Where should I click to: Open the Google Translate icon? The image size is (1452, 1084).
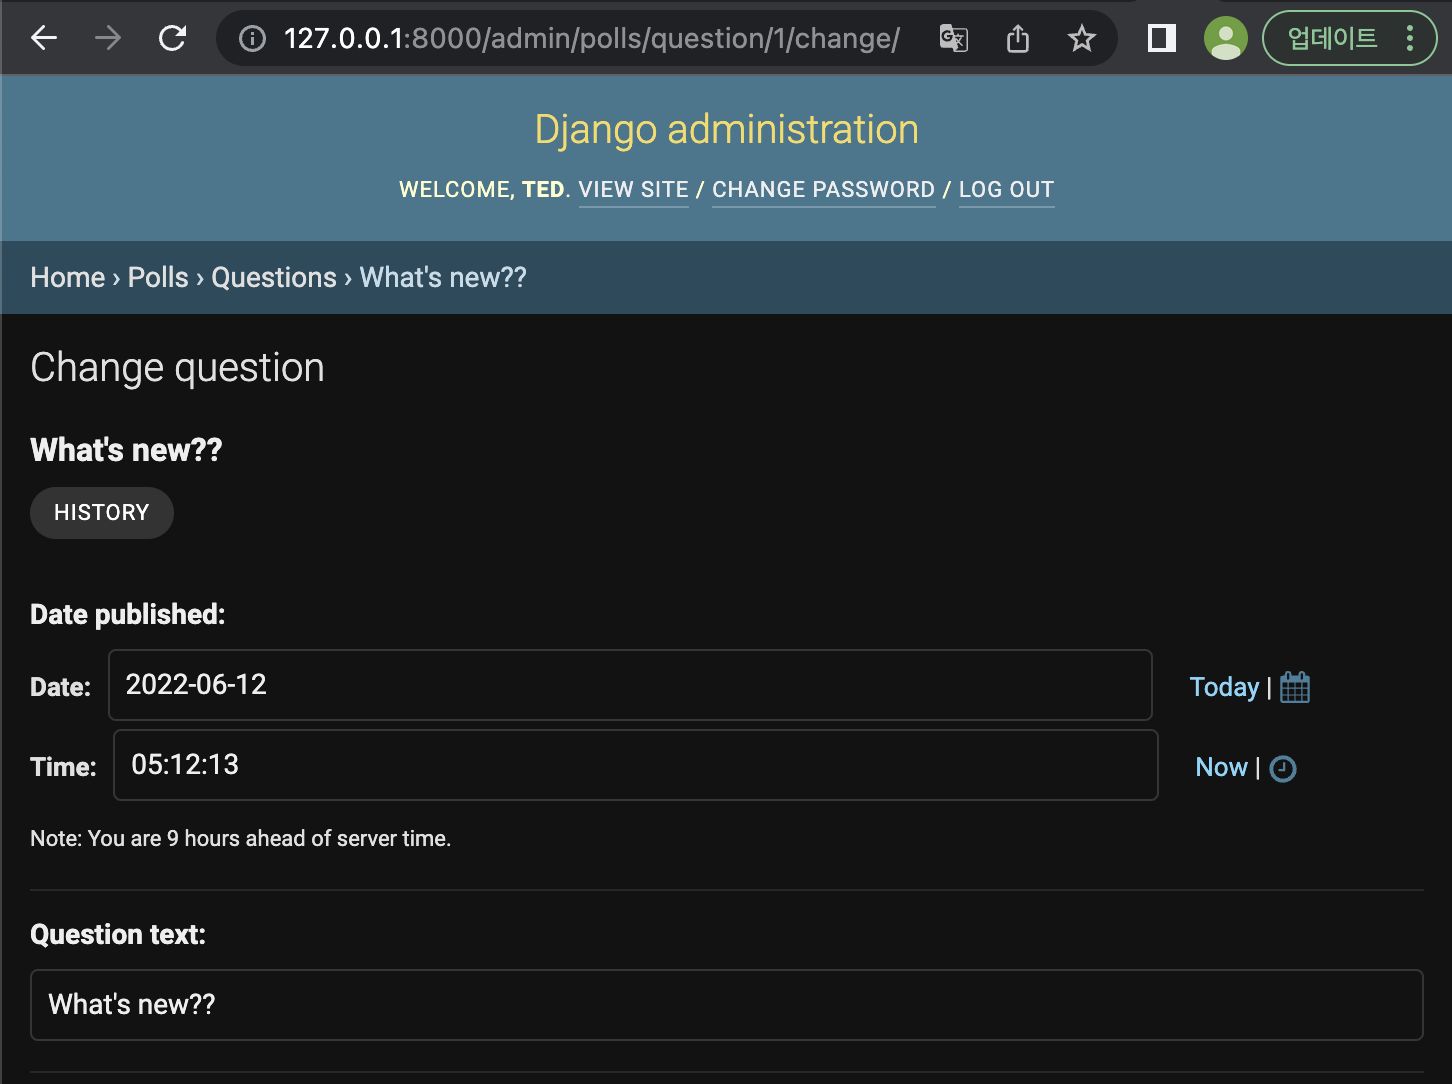click(954, 39)
